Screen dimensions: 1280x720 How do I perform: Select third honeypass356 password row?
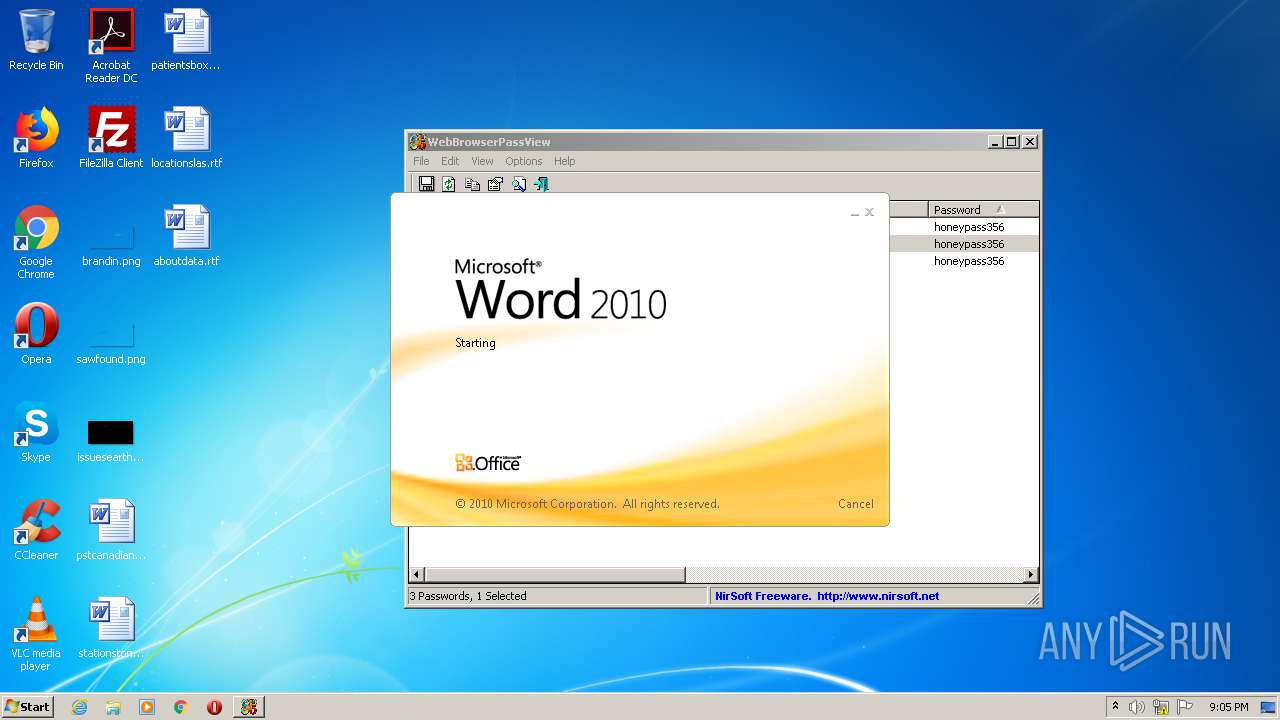(x=968, y=261)
